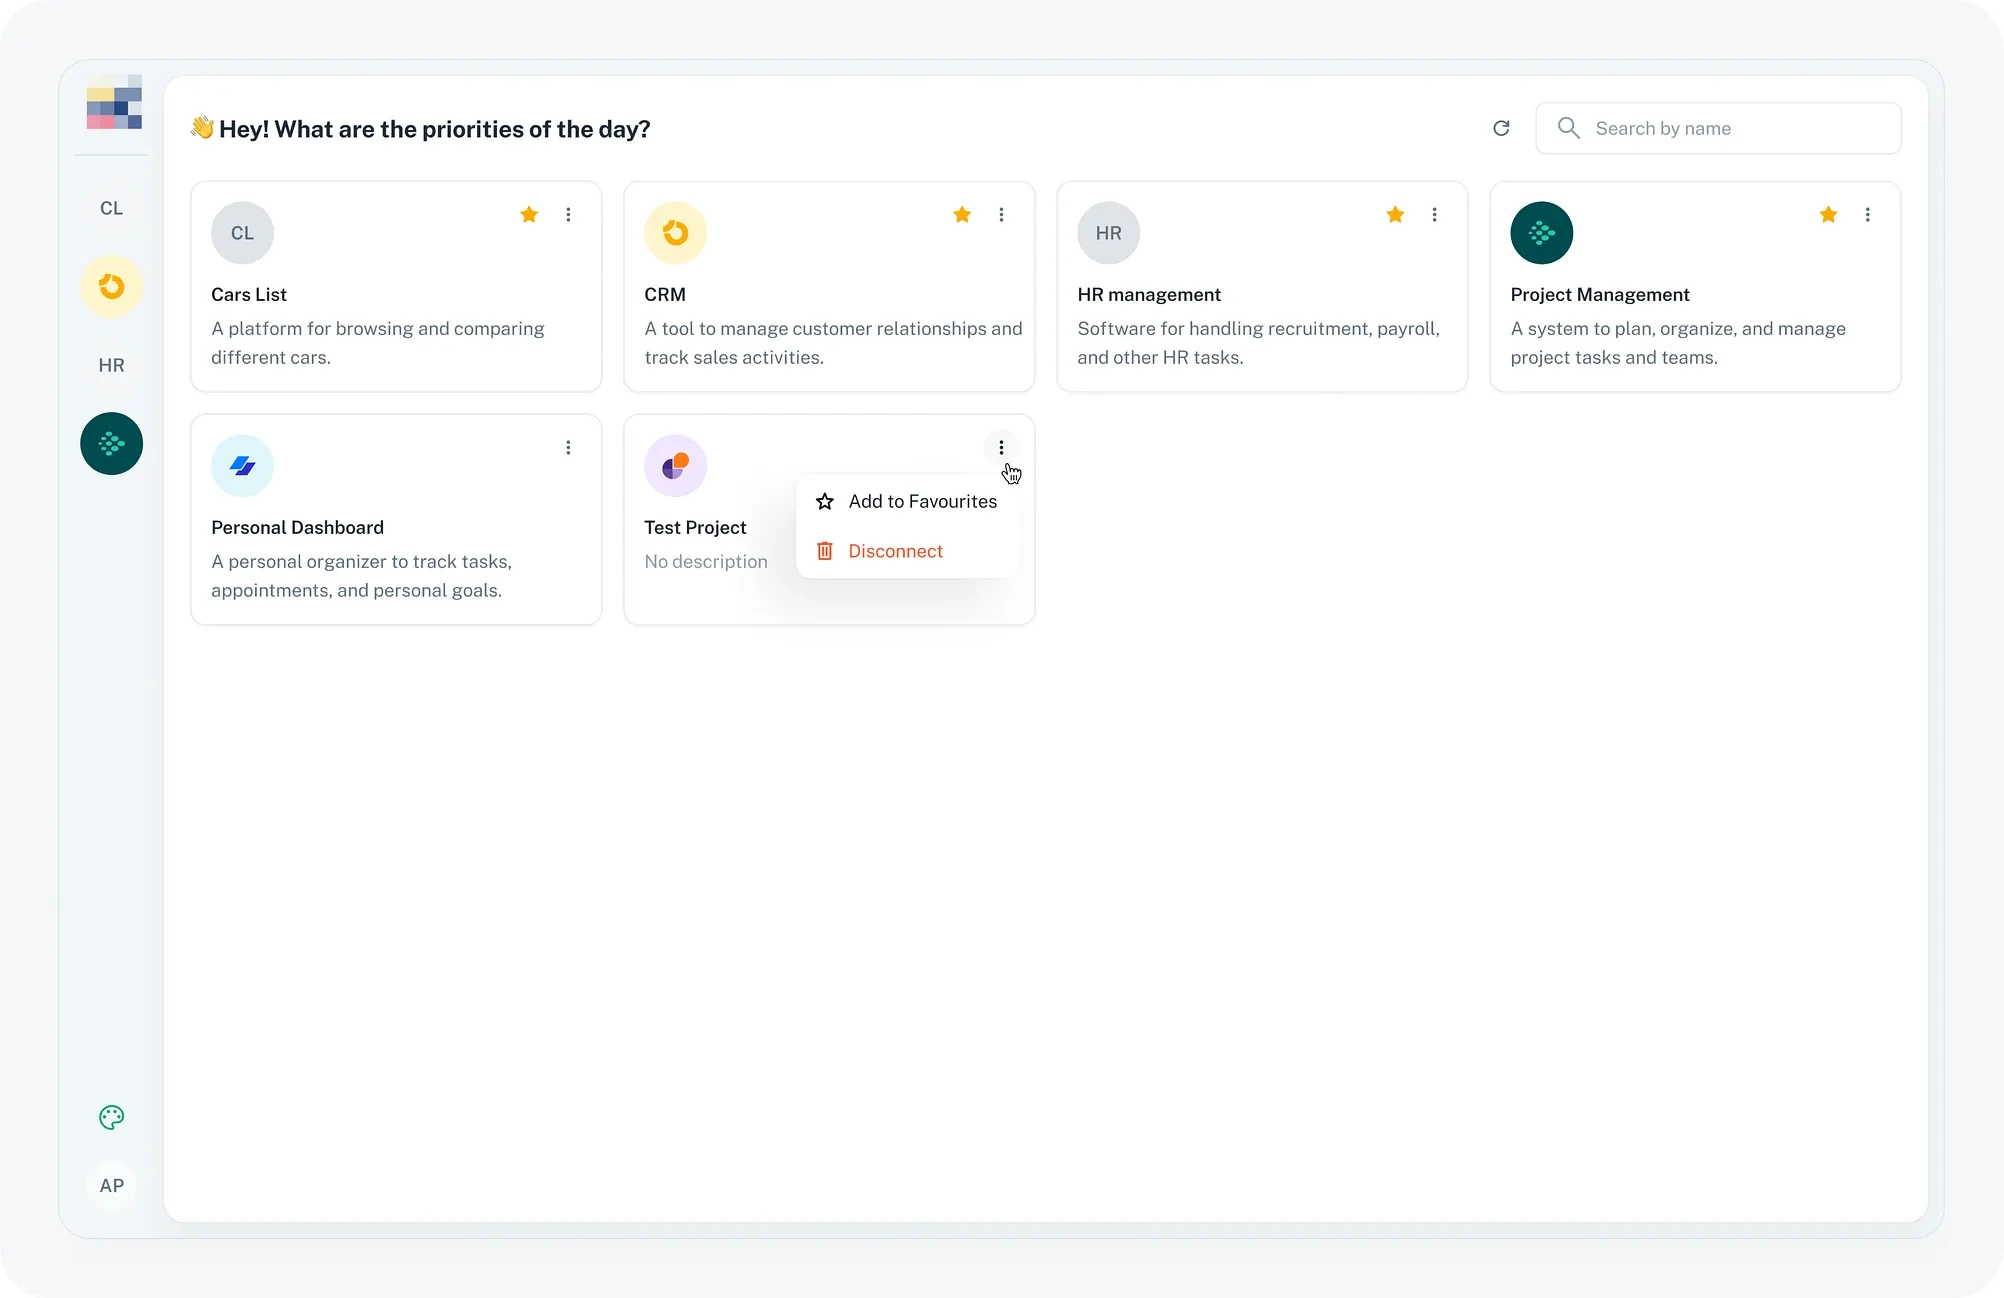Toggle the CRM favourite star

tap(962, 215)
